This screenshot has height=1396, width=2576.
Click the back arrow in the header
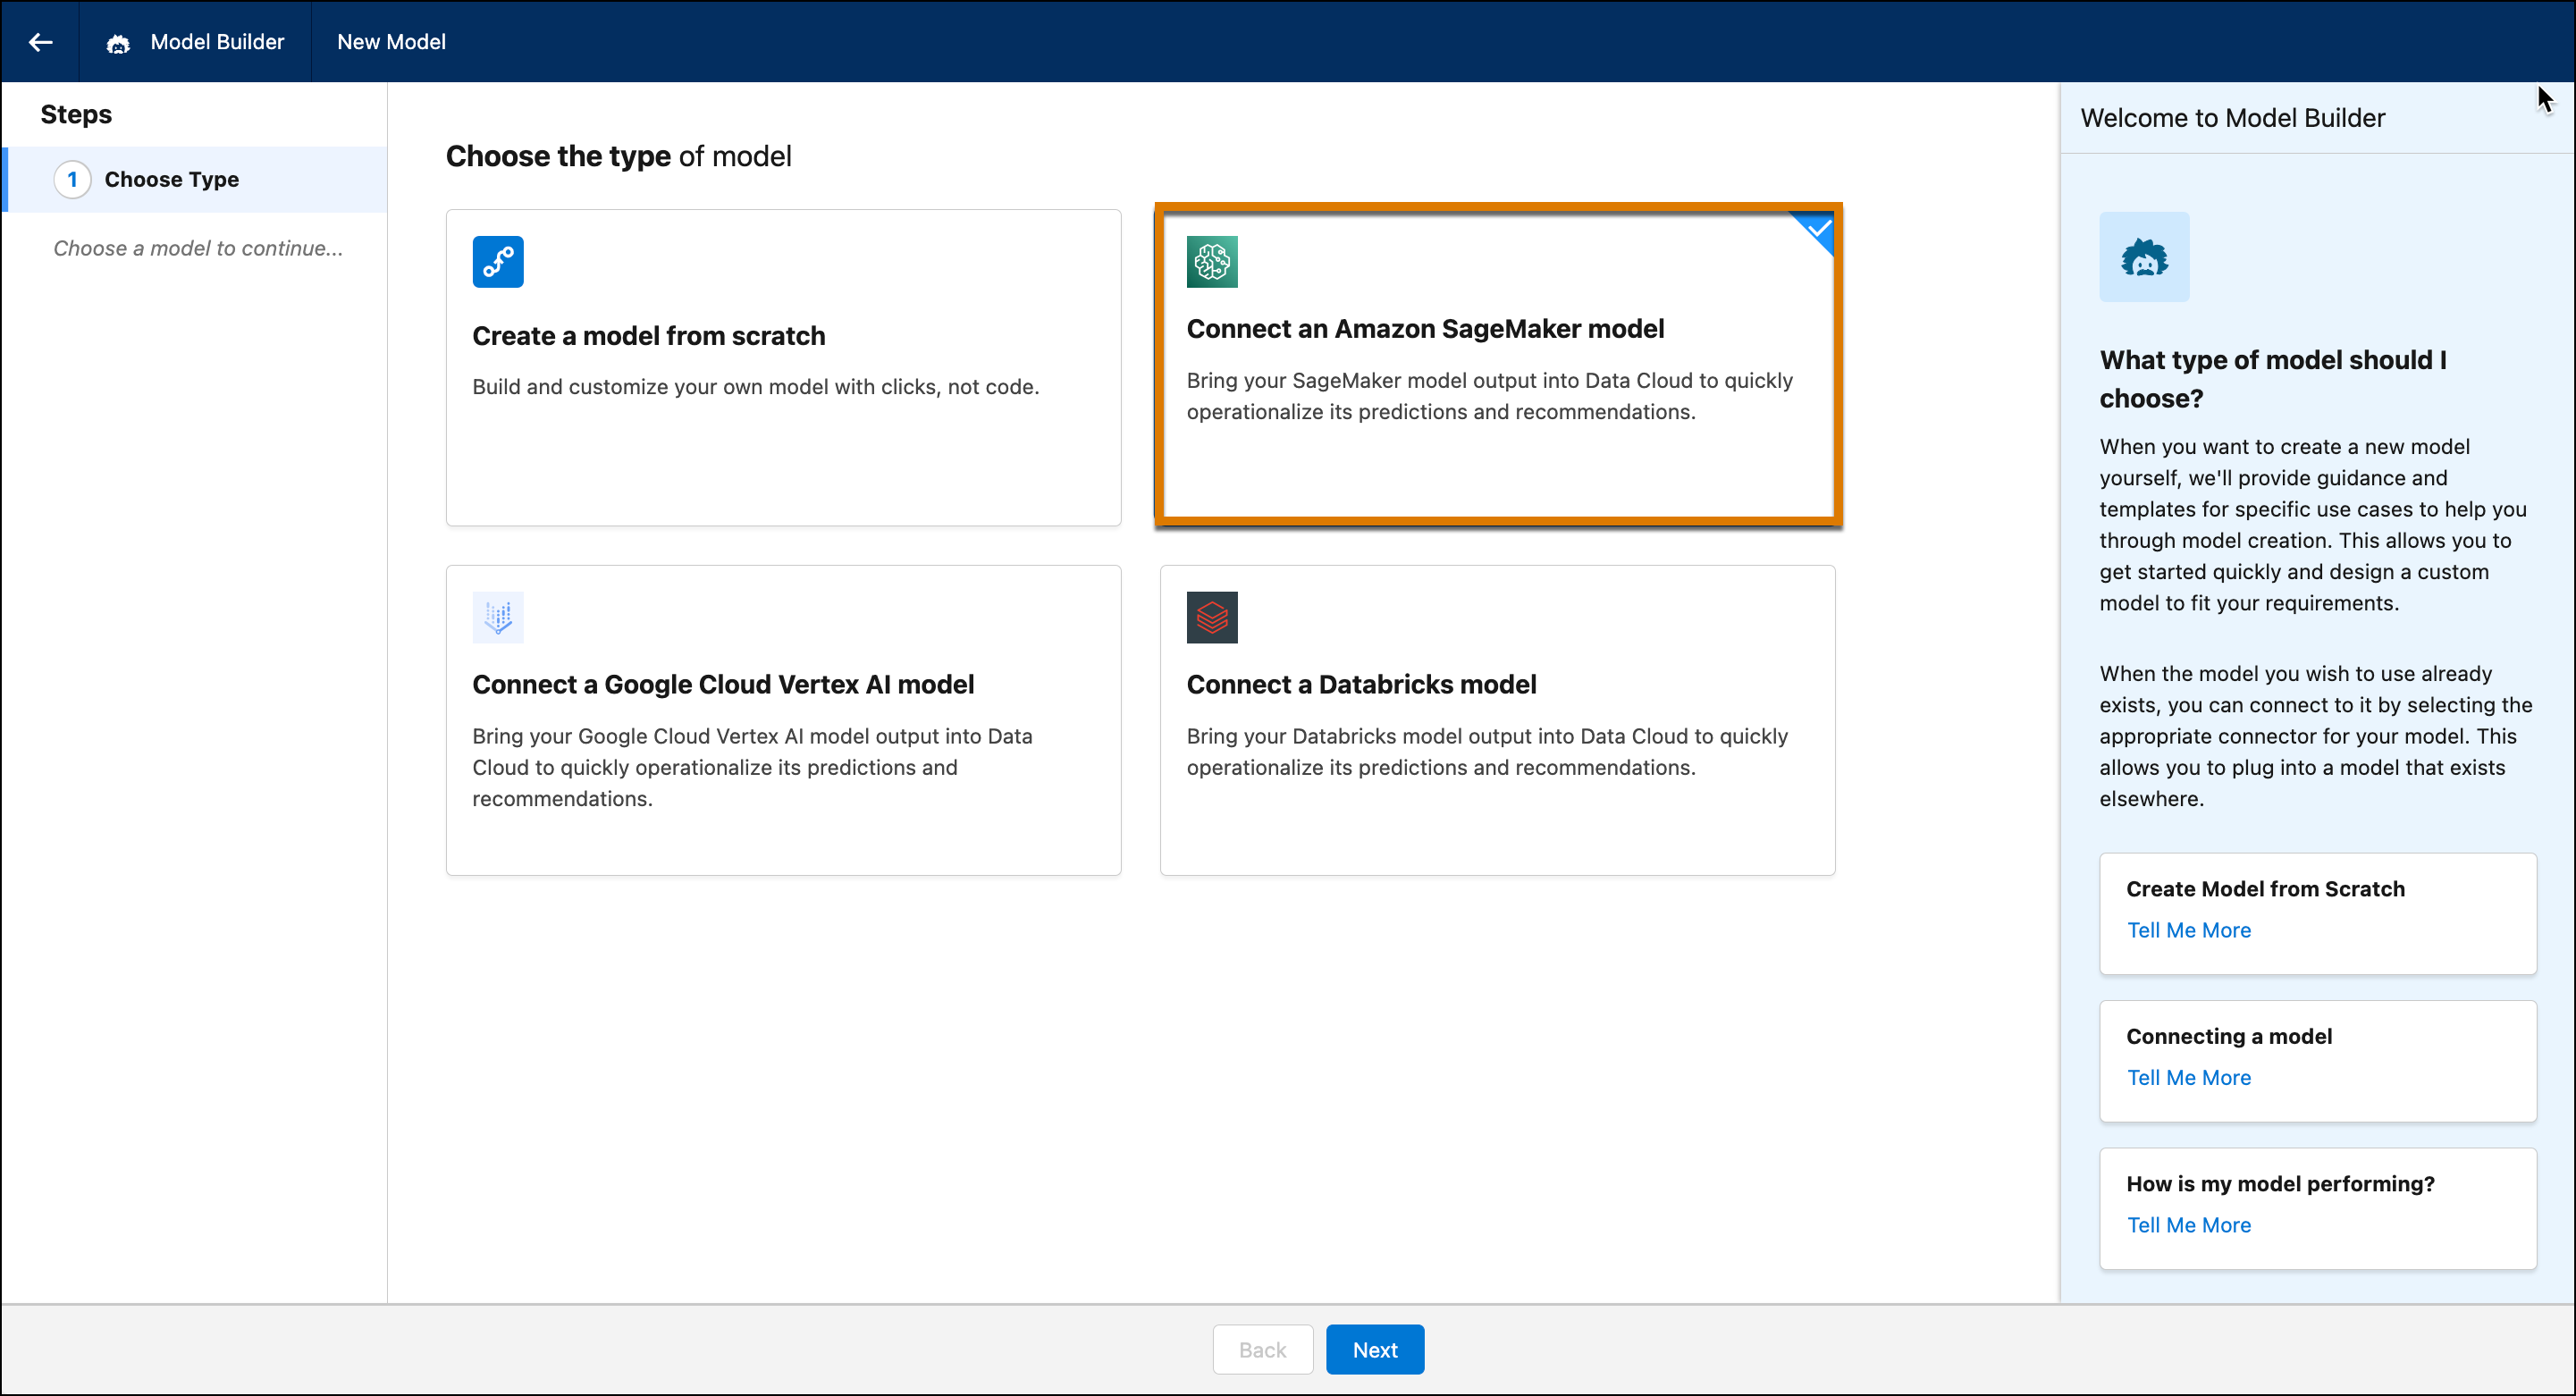point(40,42)
